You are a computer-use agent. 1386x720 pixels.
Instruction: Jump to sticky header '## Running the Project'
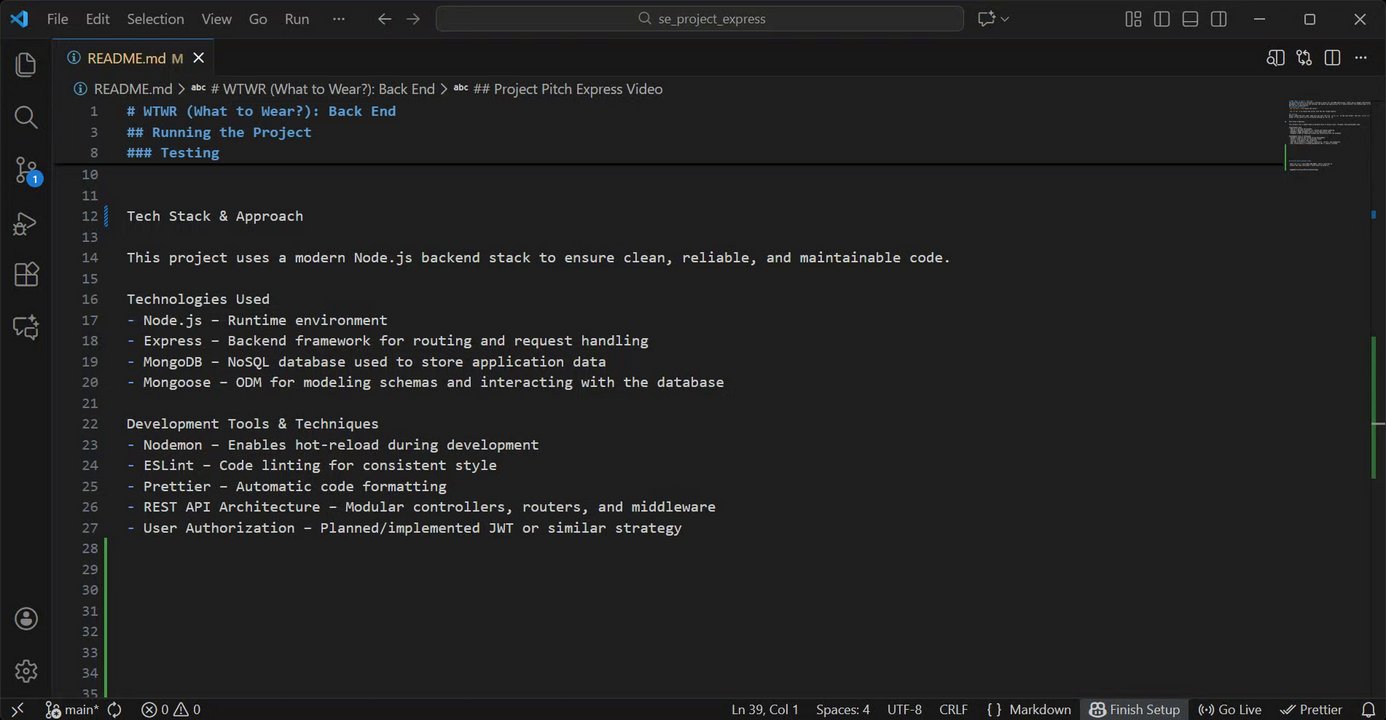(x=219, y=132)
